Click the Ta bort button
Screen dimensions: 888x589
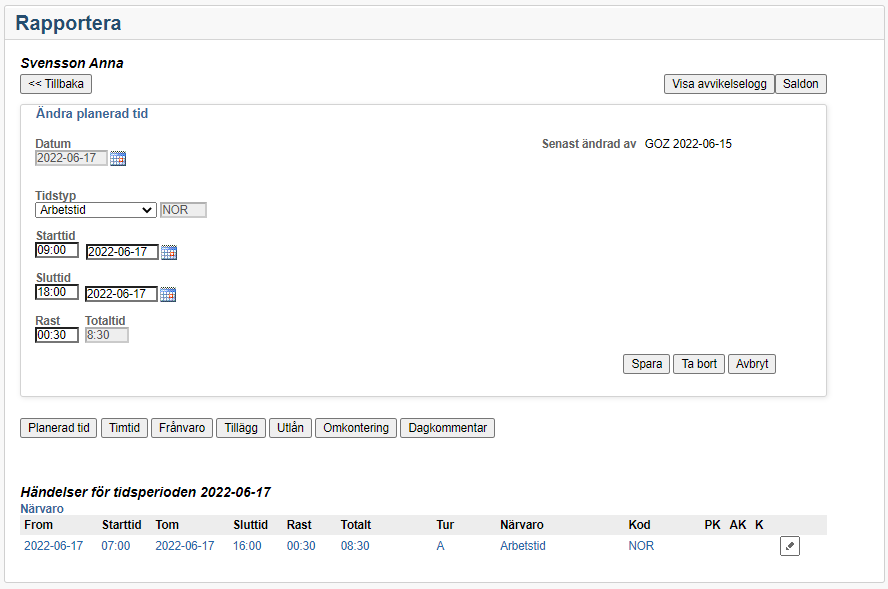(699, 364)
